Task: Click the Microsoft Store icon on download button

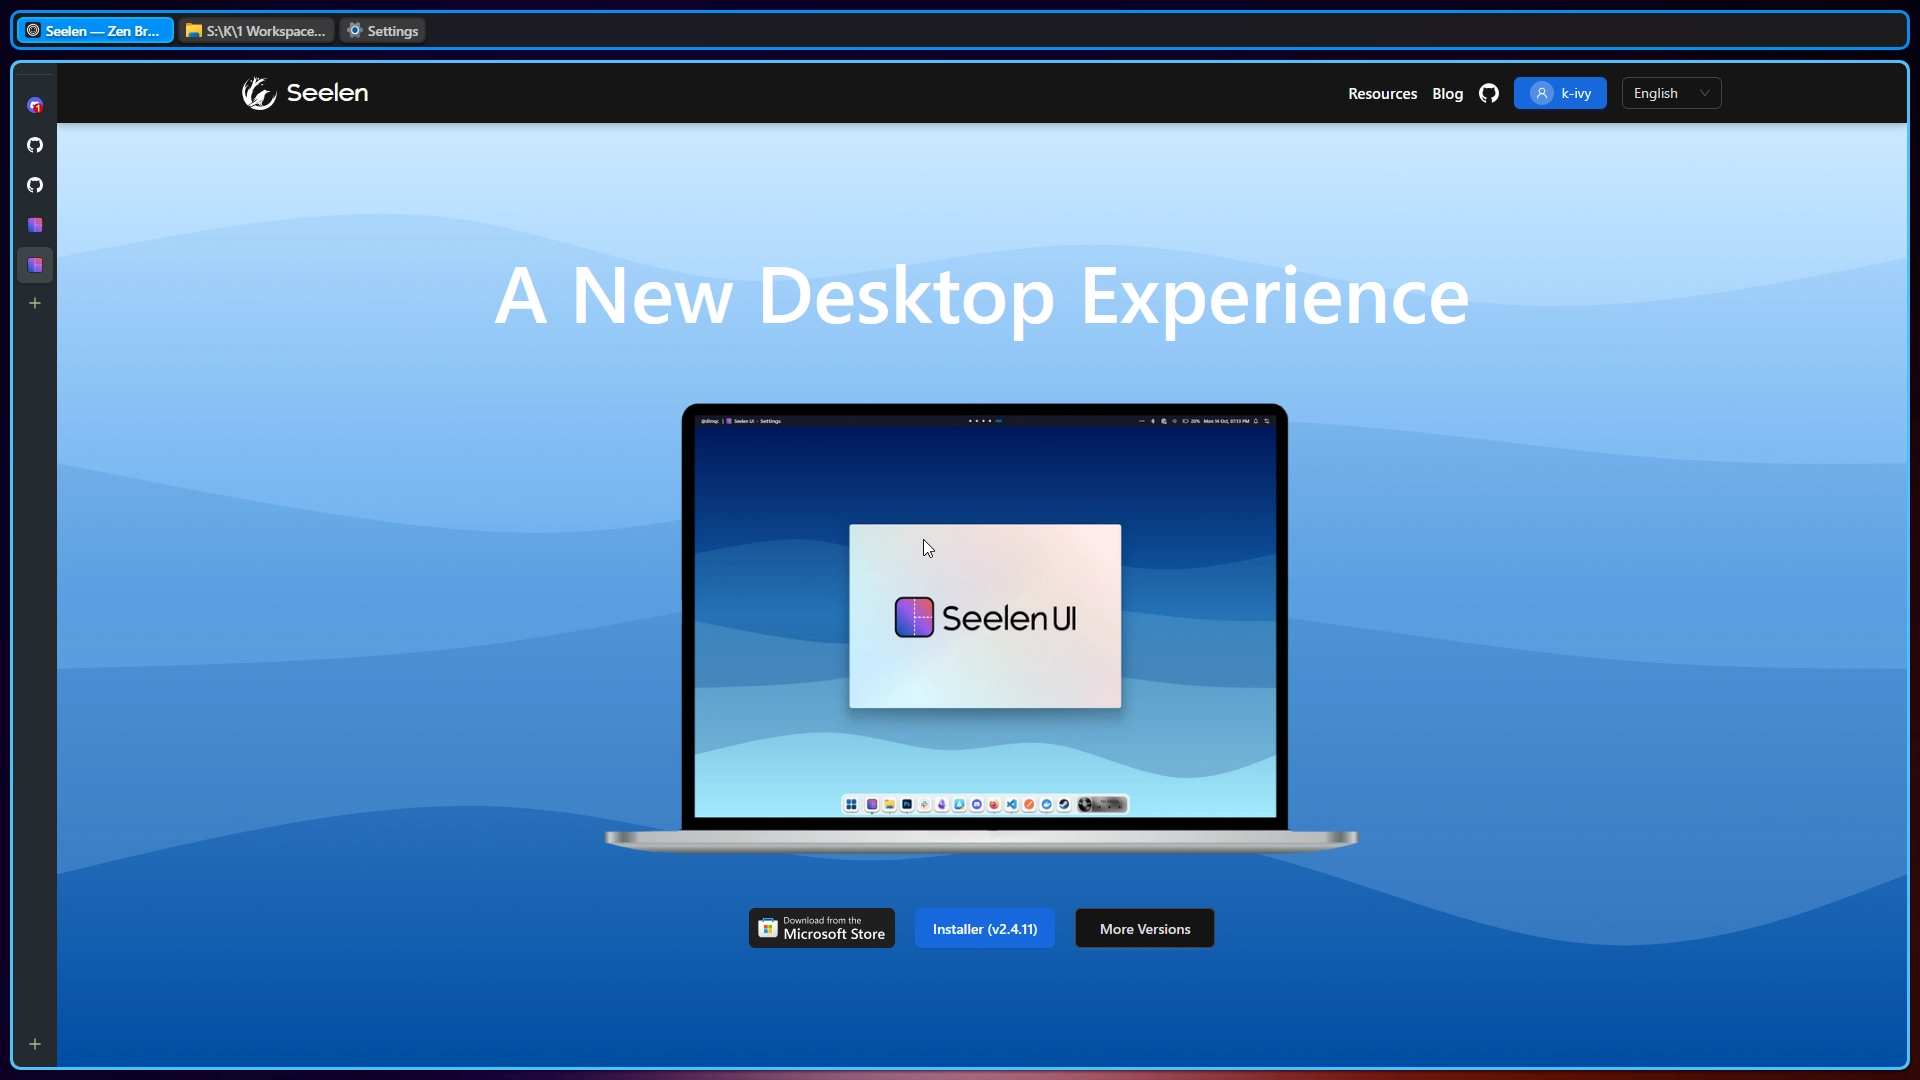Action: 768,927
